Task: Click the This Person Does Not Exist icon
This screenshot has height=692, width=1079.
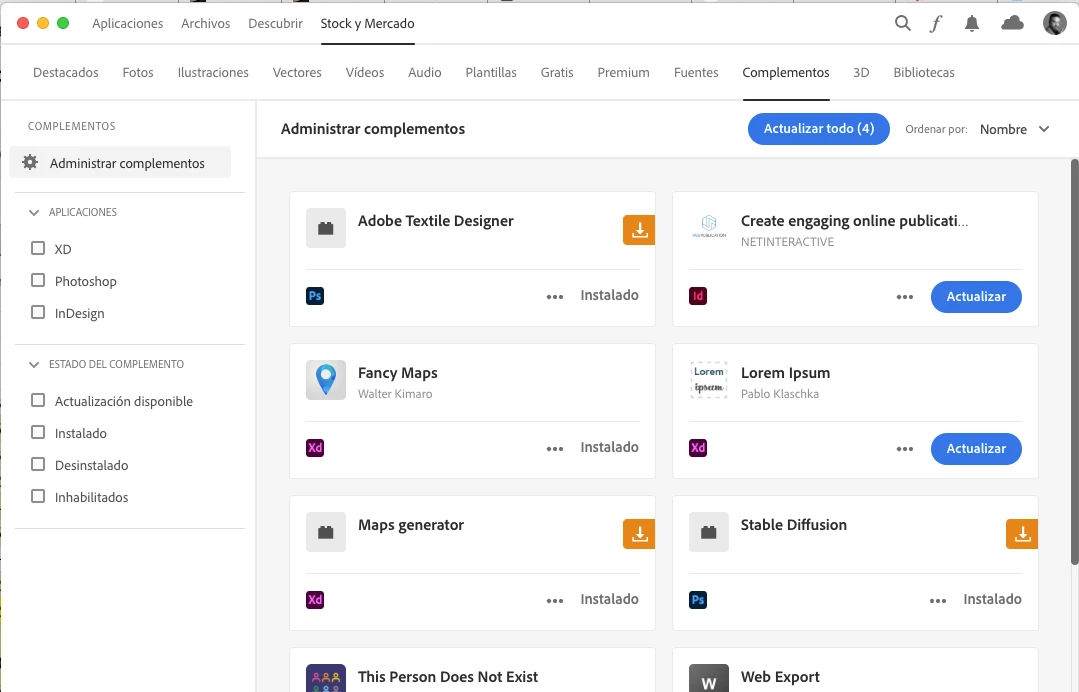Action: [326, 678]
